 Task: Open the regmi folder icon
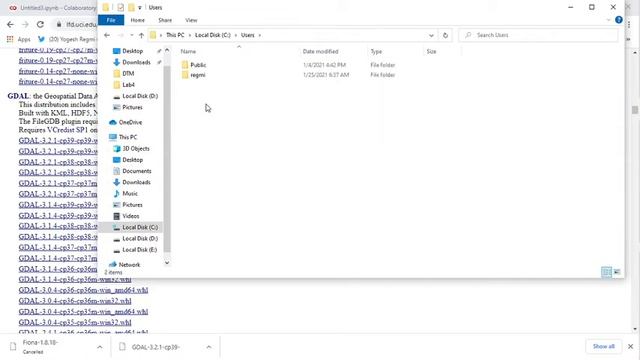point(185,75)
